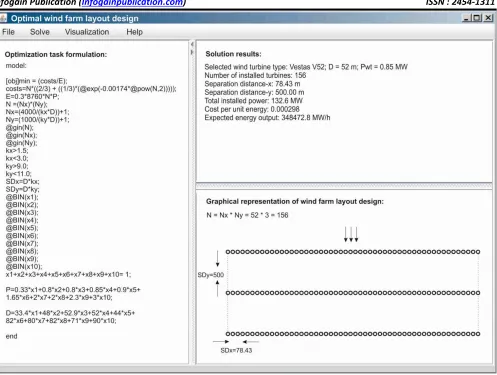Image resolution: width=497 pixels, height=375 pixels.
Task: Click the 'Selected wind turbine type: Vestas V52' line
Action: pos(306,67)
